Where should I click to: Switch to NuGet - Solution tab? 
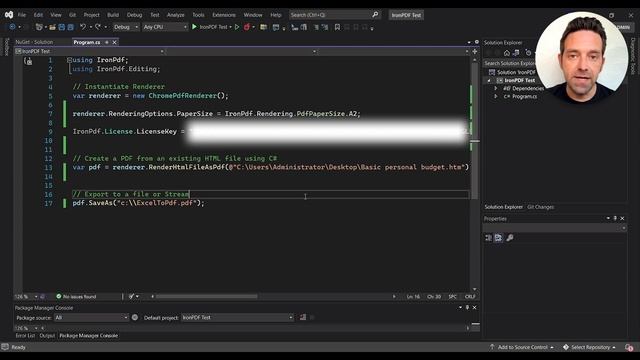point(34,42)
